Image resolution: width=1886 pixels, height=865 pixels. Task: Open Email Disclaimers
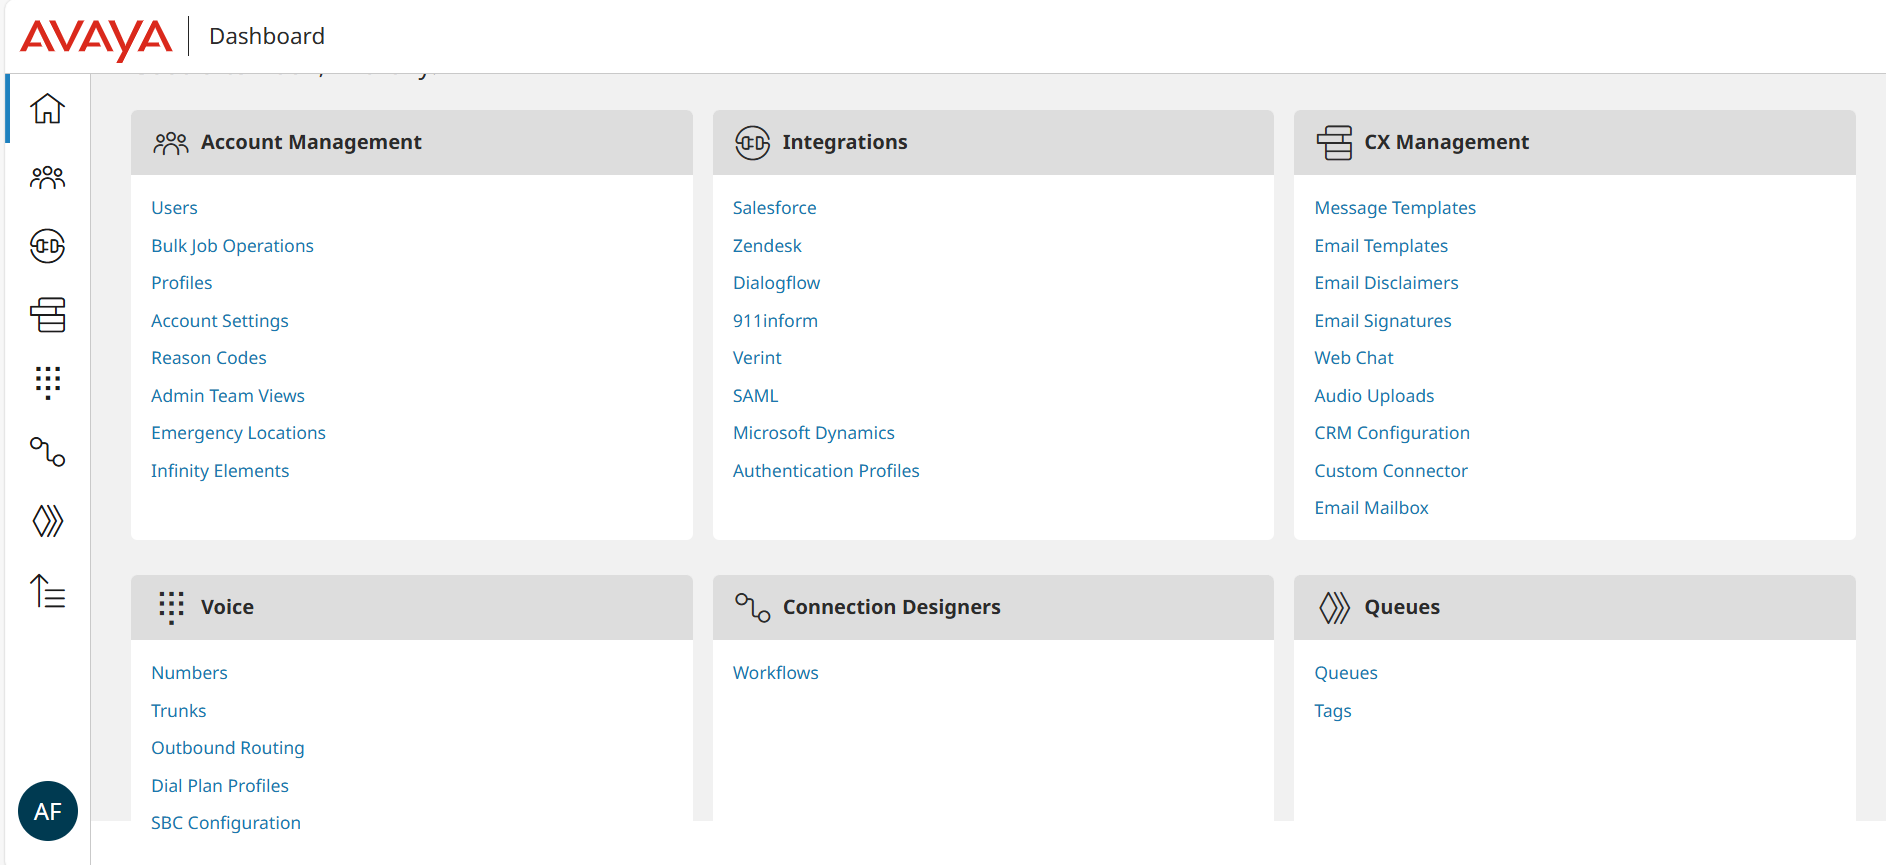pyautogui.click(x=1386, y=283)
